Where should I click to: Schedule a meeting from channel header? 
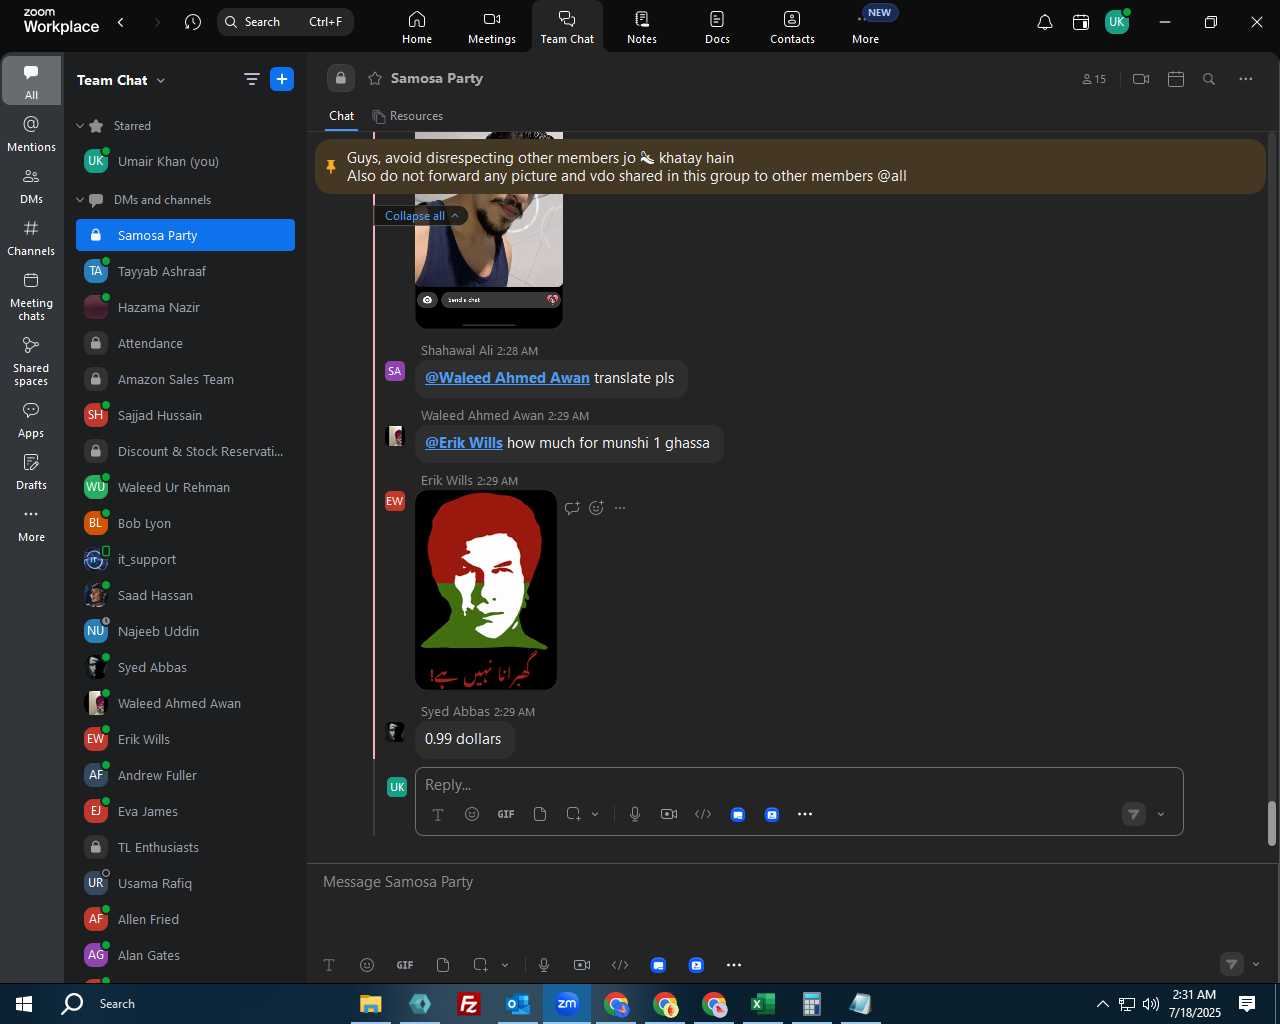(1176, 79)
